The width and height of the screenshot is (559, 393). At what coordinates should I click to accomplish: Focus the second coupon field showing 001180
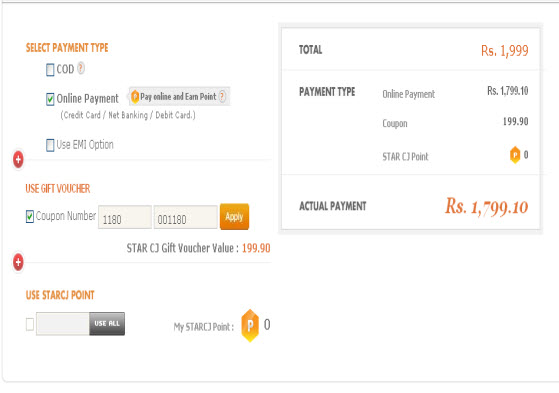[185, 217]
